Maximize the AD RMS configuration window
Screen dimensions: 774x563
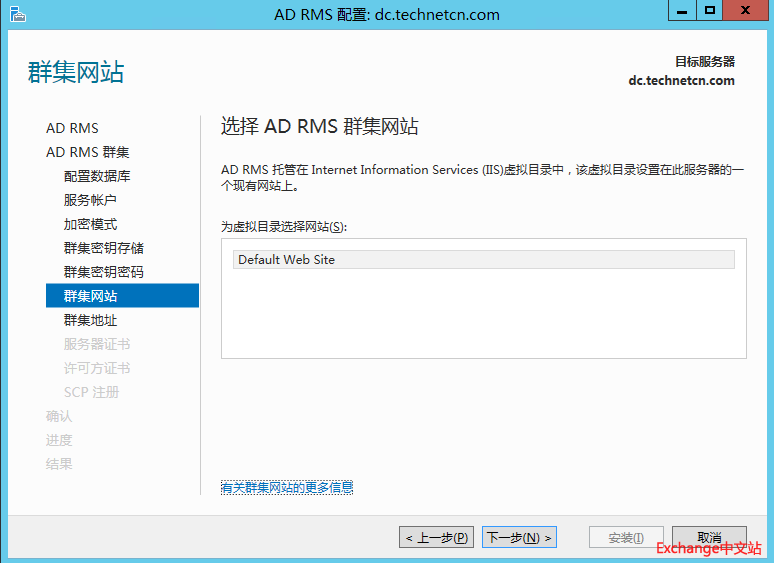pyautogui.click(x=709, y=11)
